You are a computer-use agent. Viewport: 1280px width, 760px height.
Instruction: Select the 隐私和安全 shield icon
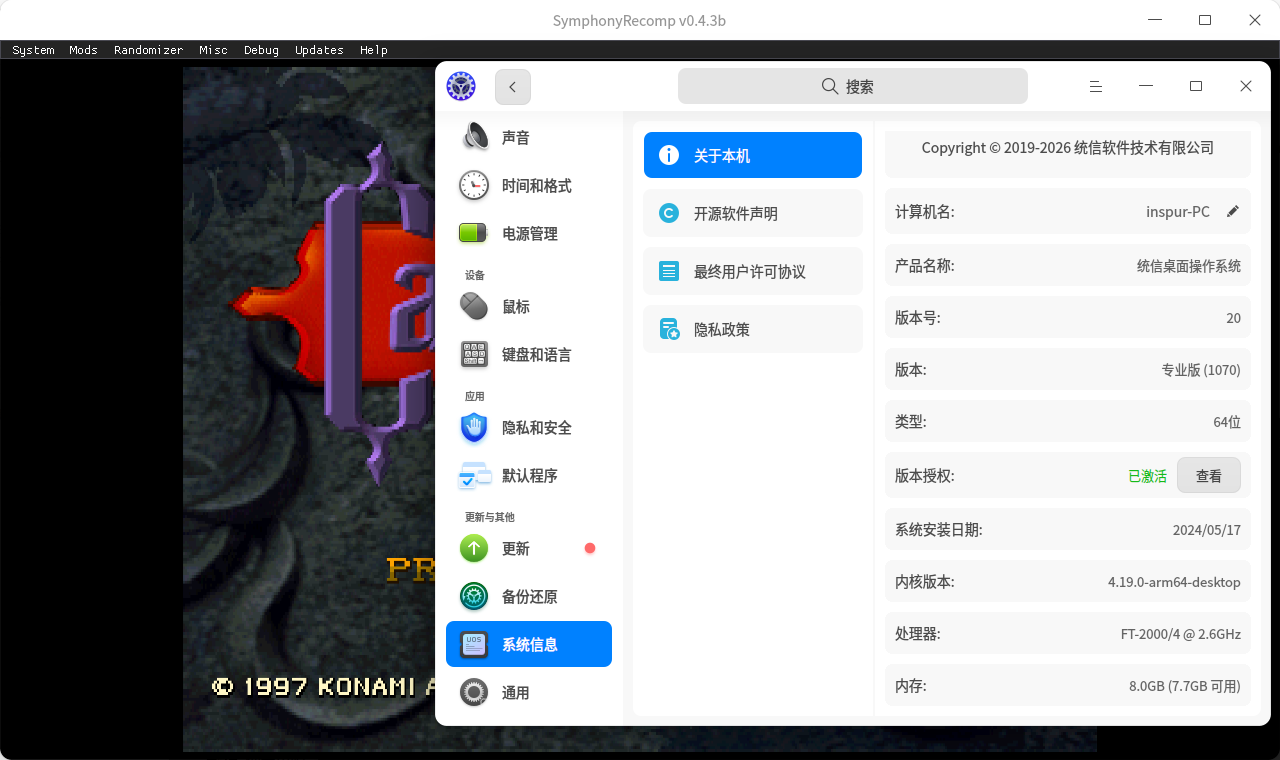coord(474,427)
